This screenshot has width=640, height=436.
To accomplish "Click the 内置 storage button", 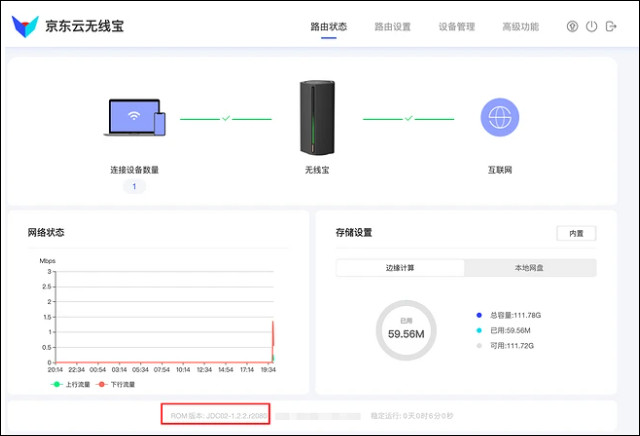I will 576,234.
